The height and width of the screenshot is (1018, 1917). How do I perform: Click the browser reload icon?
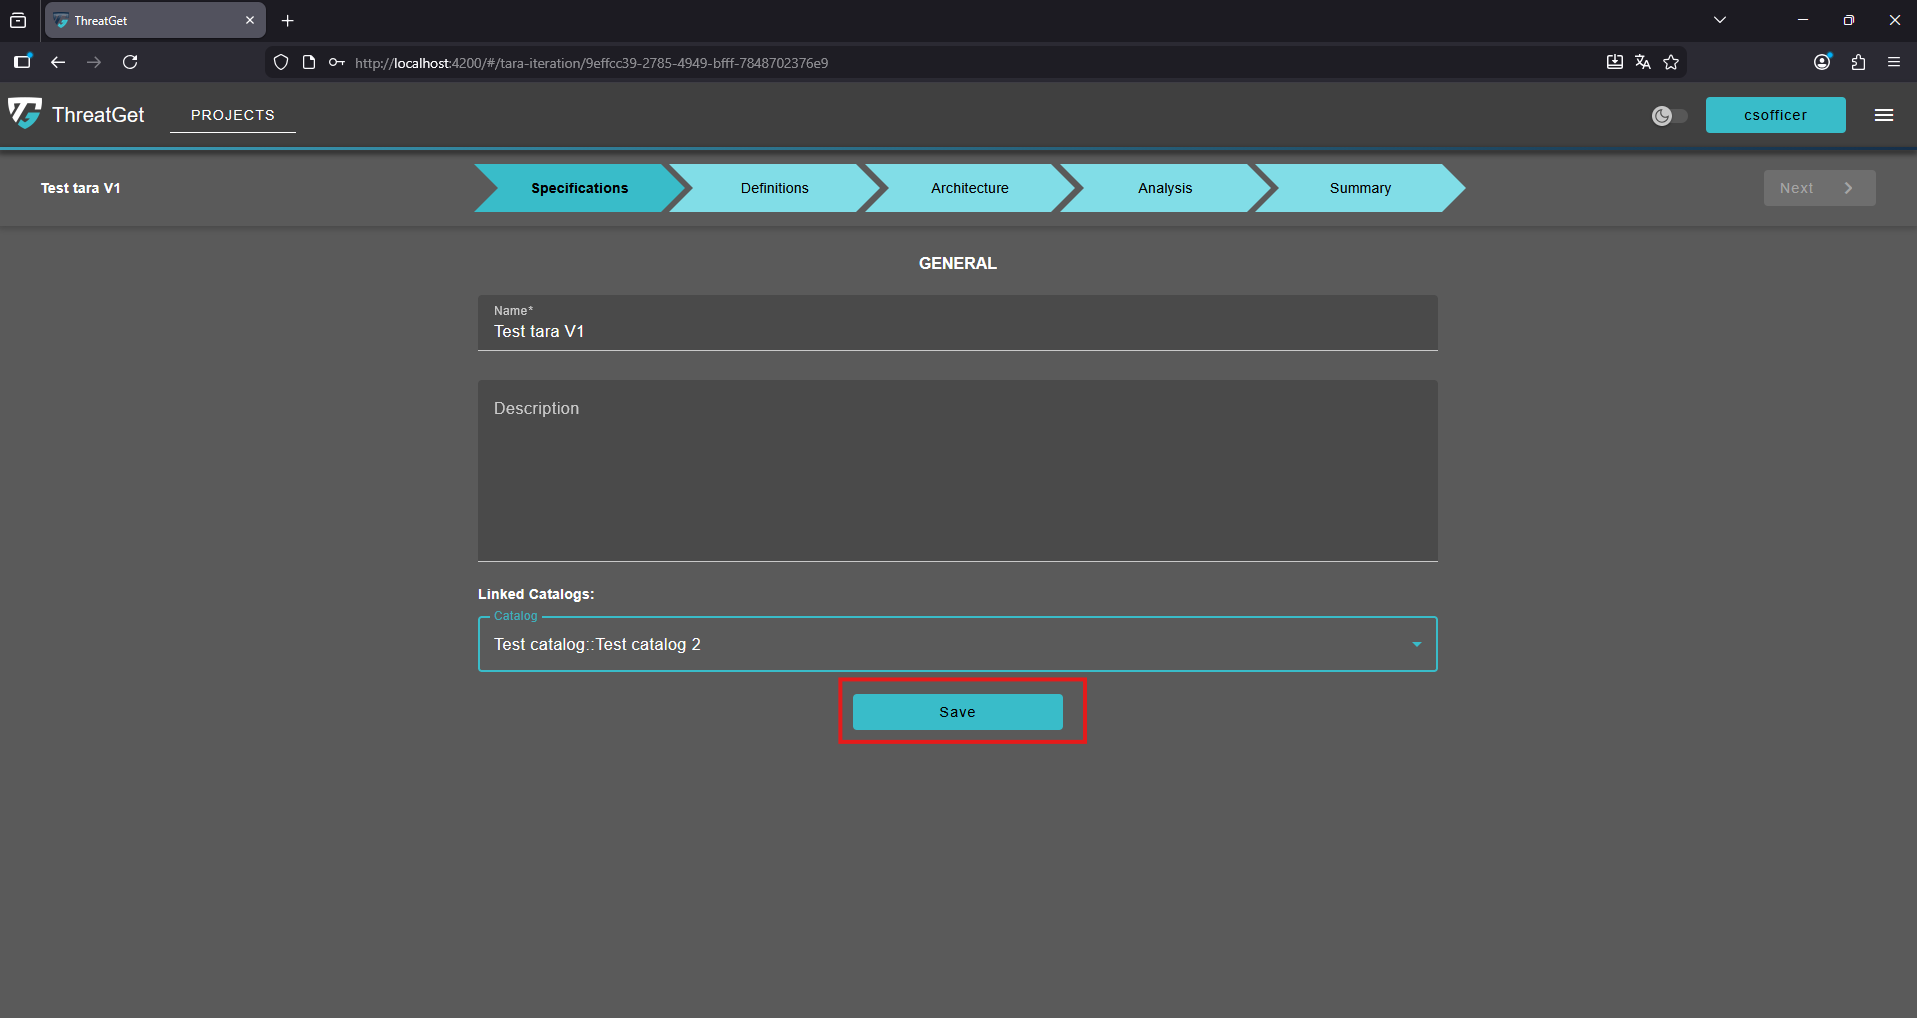pyautogui.click(x=130, y=62)
